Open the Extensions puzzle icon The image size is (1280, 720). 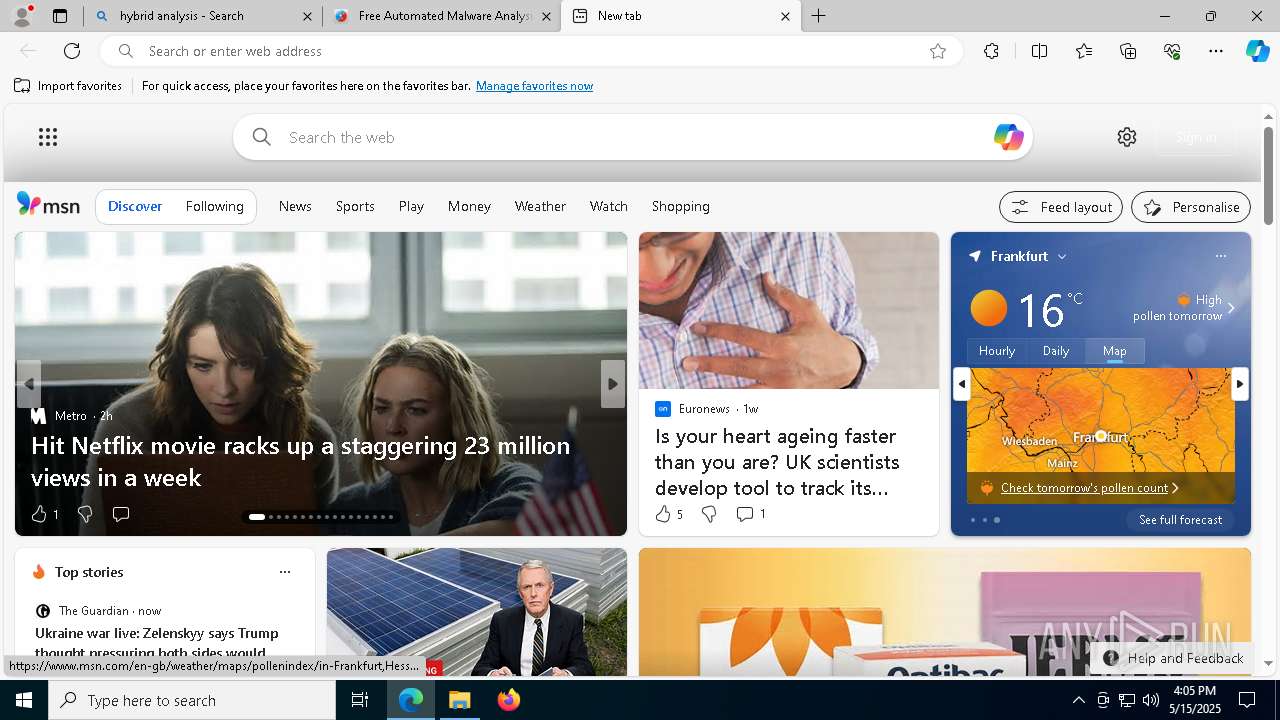pyautogui.click(x=991, y=51)
